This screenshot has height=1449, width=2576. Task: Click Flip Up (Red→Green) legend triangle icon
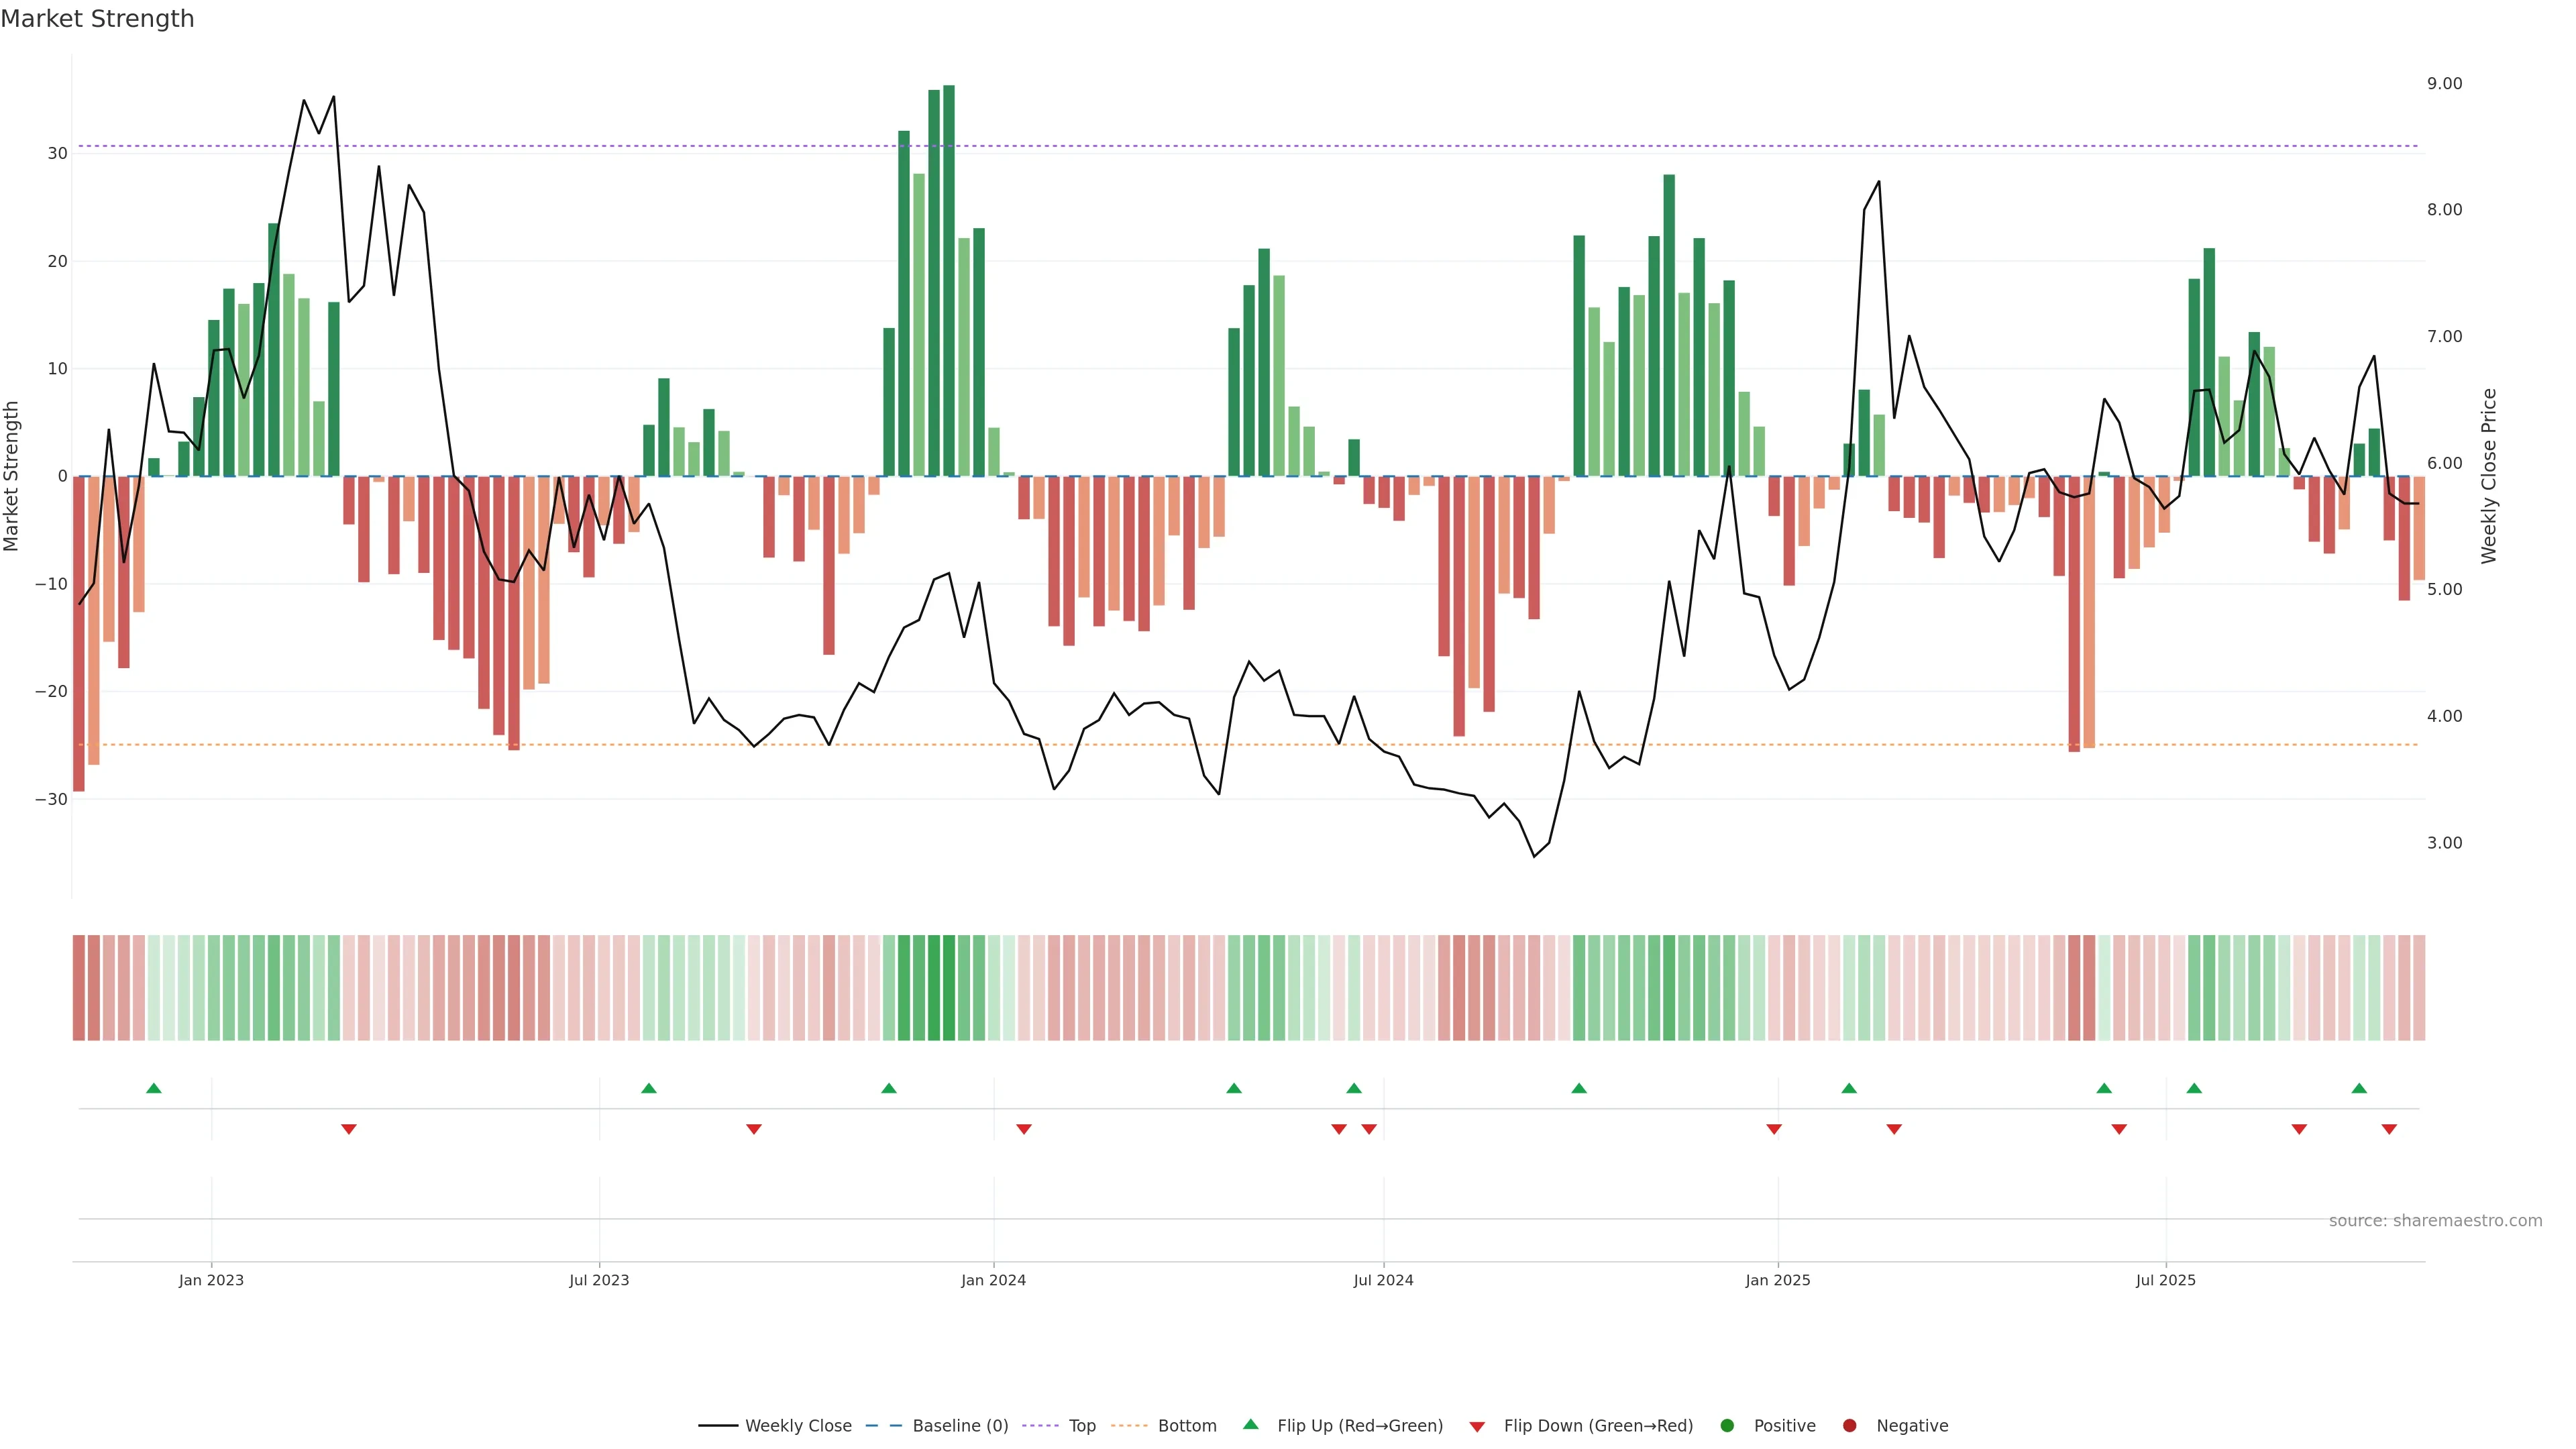[1250, 1425]
